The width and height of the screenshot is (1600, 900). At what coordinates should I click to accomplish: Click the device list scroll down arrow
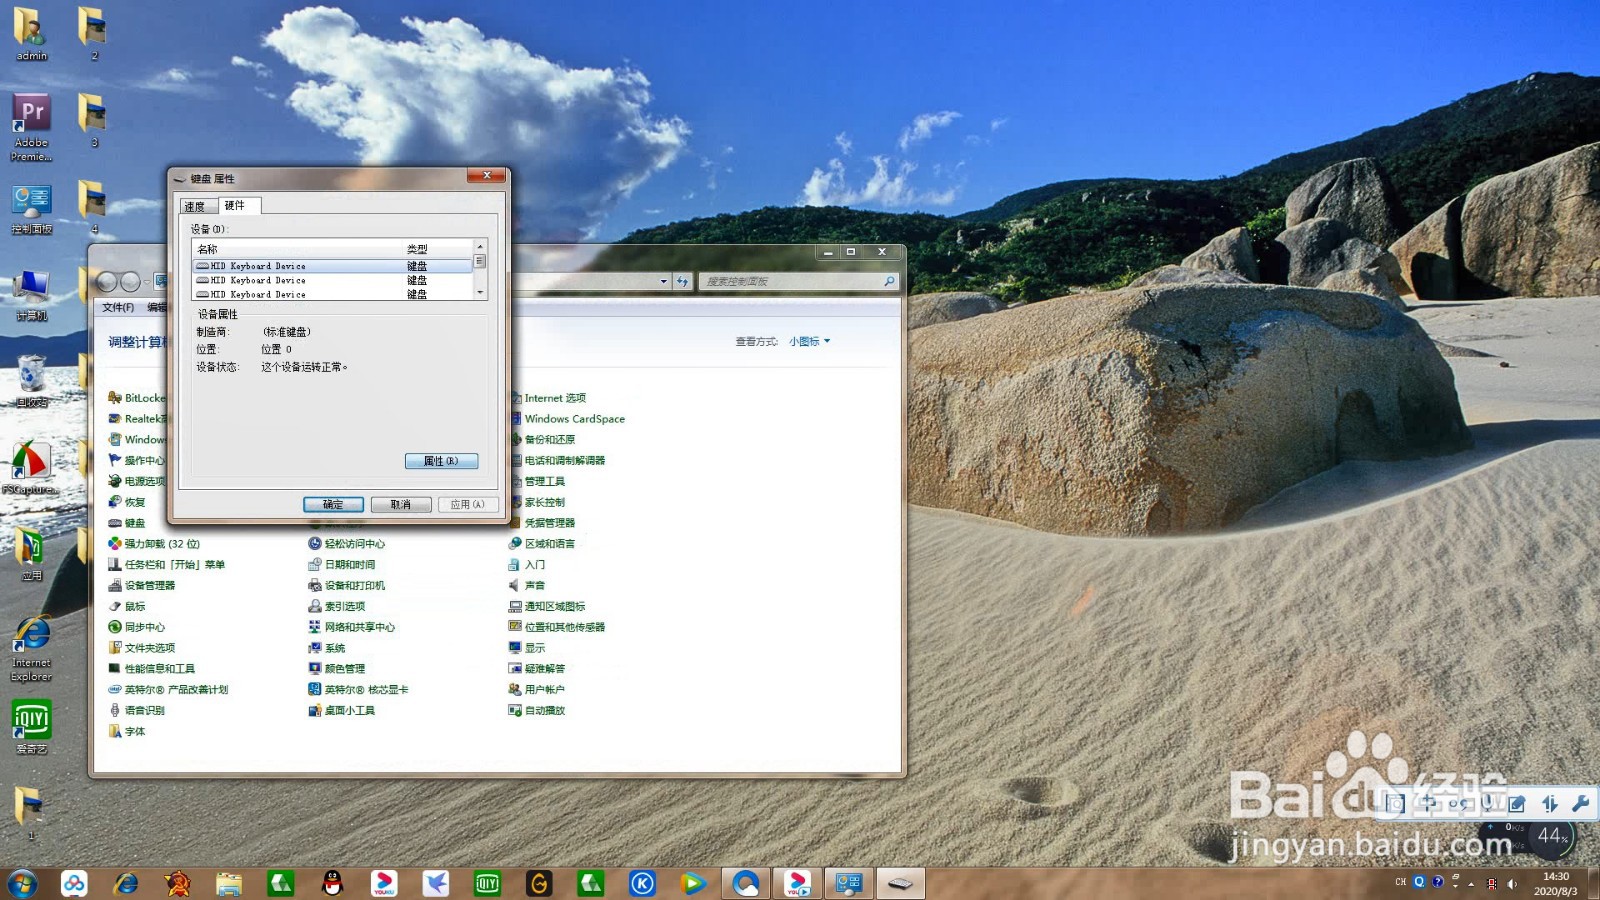pyautogui.click(x=480, y=293)
